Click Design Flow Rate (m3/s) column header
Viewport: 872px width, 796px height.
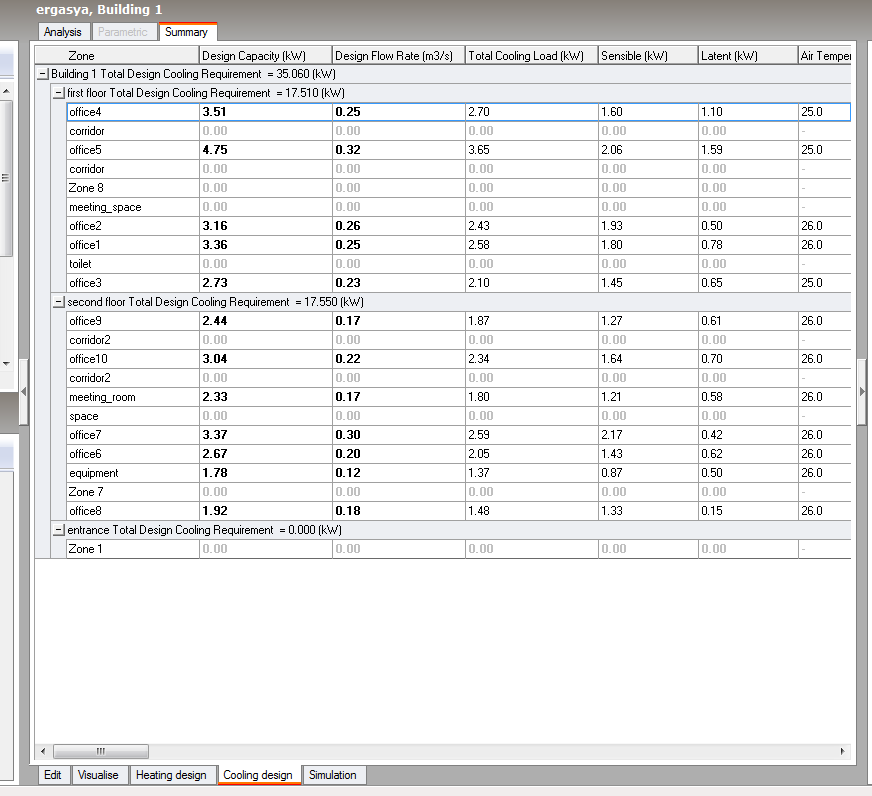pos(399,56)
